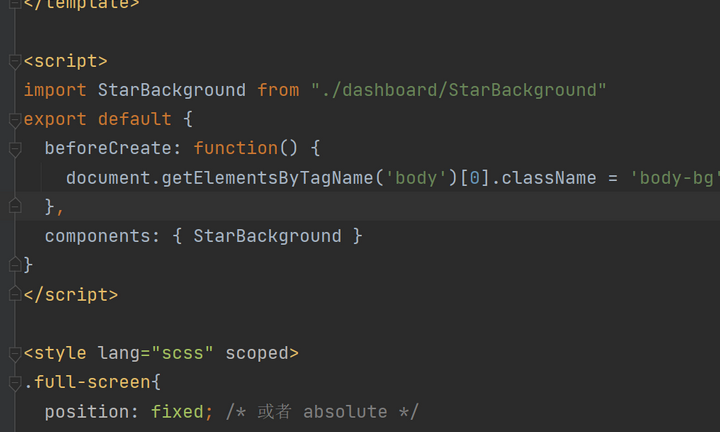The width and height of the screenshot is (720, 432).
Task: Click StarBackground inside components object
Action: 267,236
